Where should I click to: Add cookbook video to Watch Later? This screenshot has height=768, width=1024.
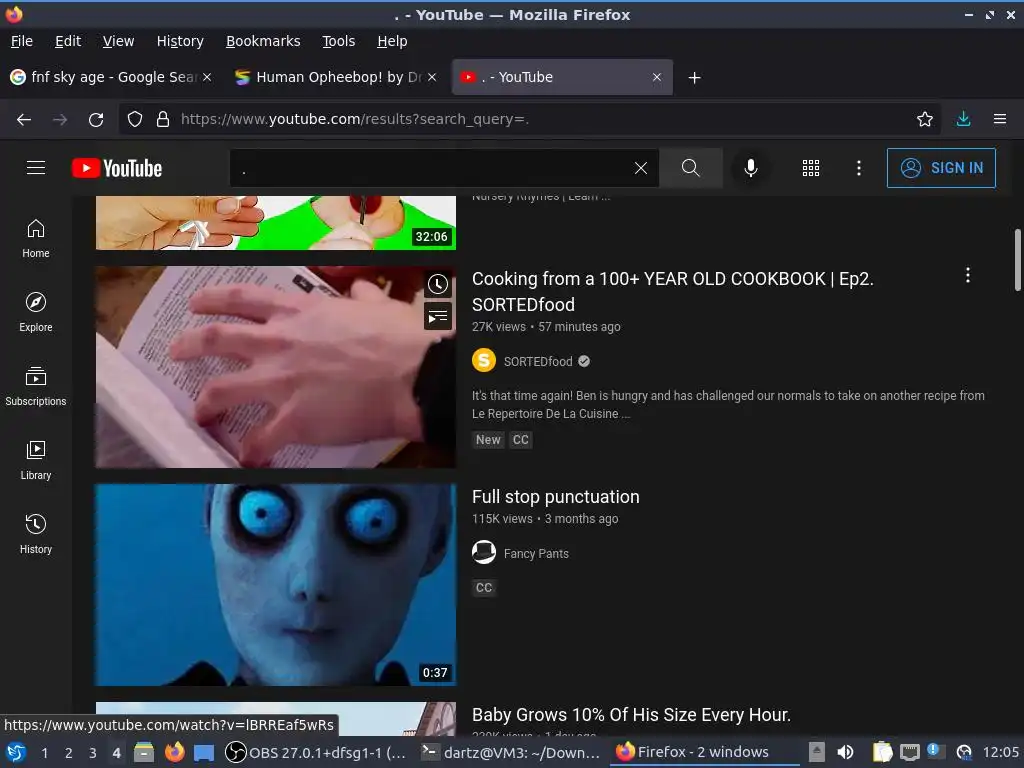click(438, 284)
